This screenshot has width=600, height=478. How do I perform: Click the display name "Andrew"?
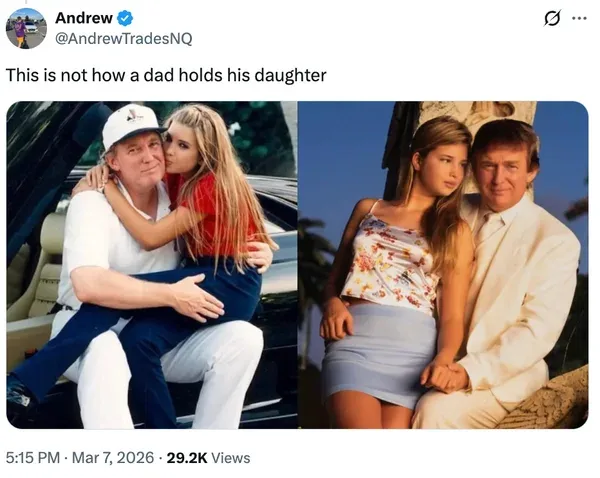click(84, 18)
